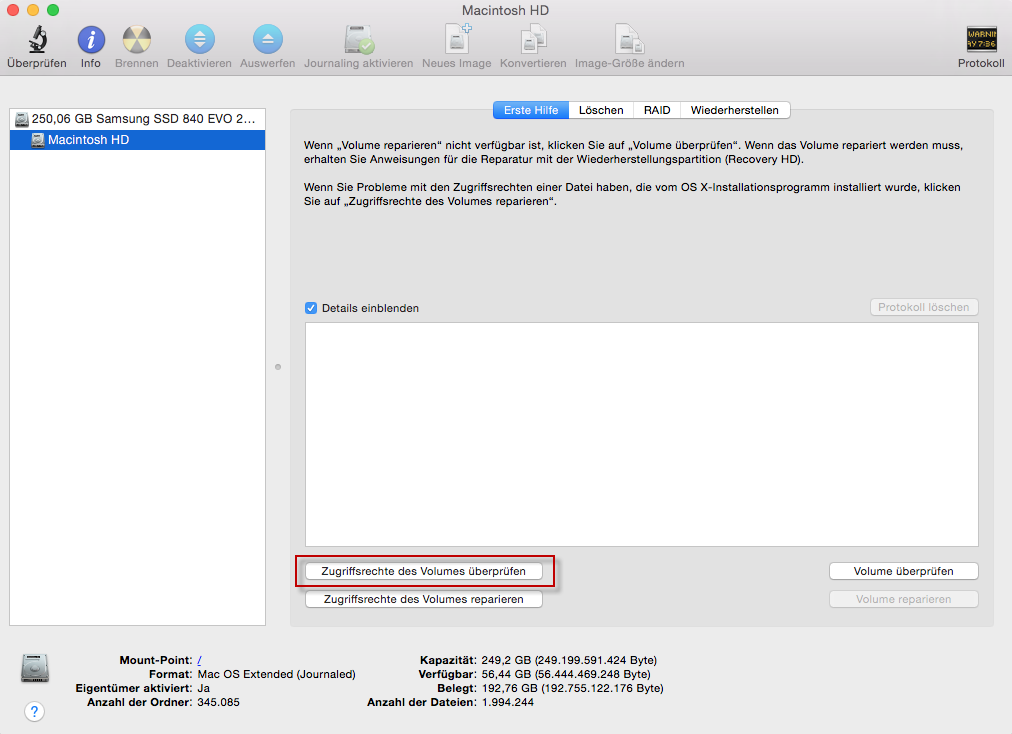Click the Auswerfen eject icon
The width and height of the screenshot is (1012, 734).
click(x=267, y=40)
